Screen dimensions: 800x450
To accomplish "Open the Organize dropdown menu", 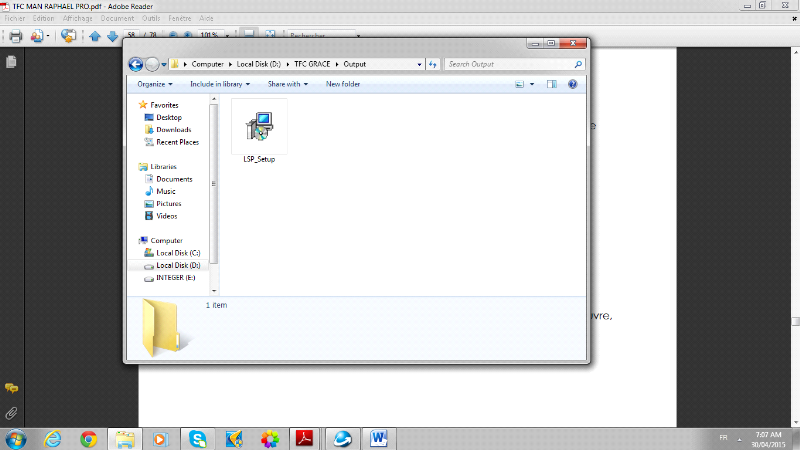I will coord(155,84).
